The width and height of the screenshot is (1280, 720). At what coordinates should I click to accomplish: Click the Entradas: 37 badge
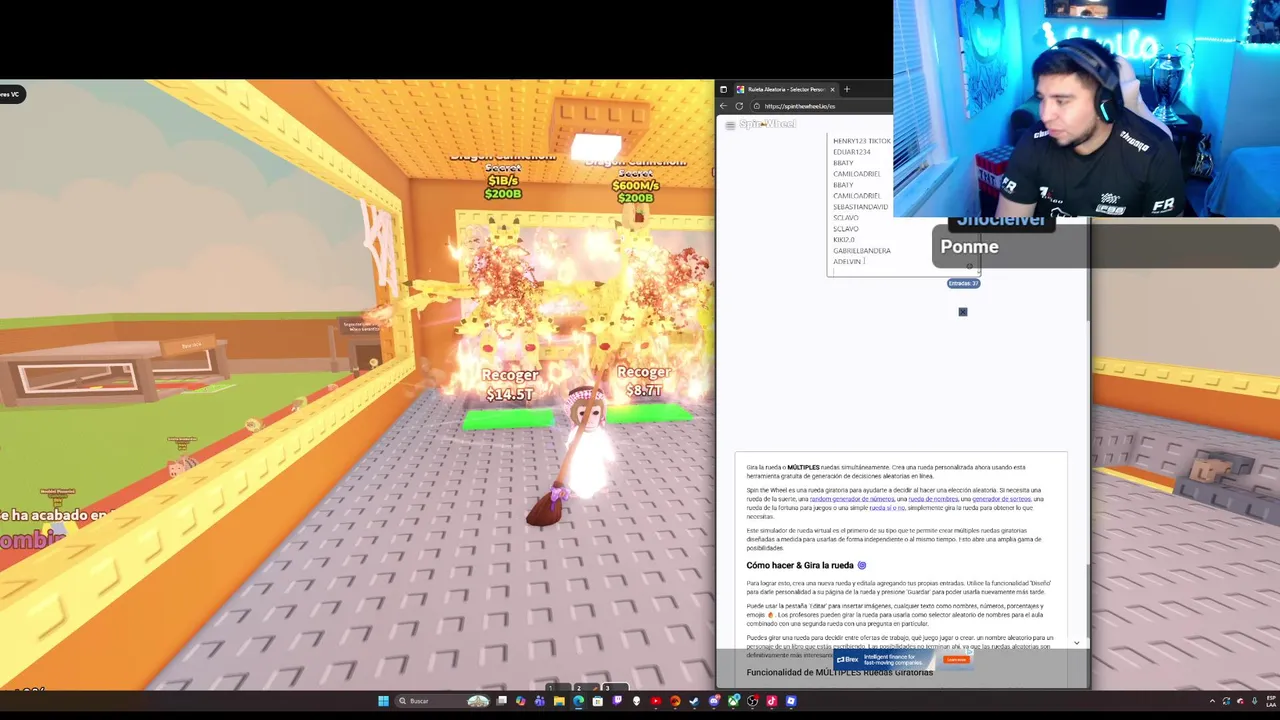coord(964,283)
